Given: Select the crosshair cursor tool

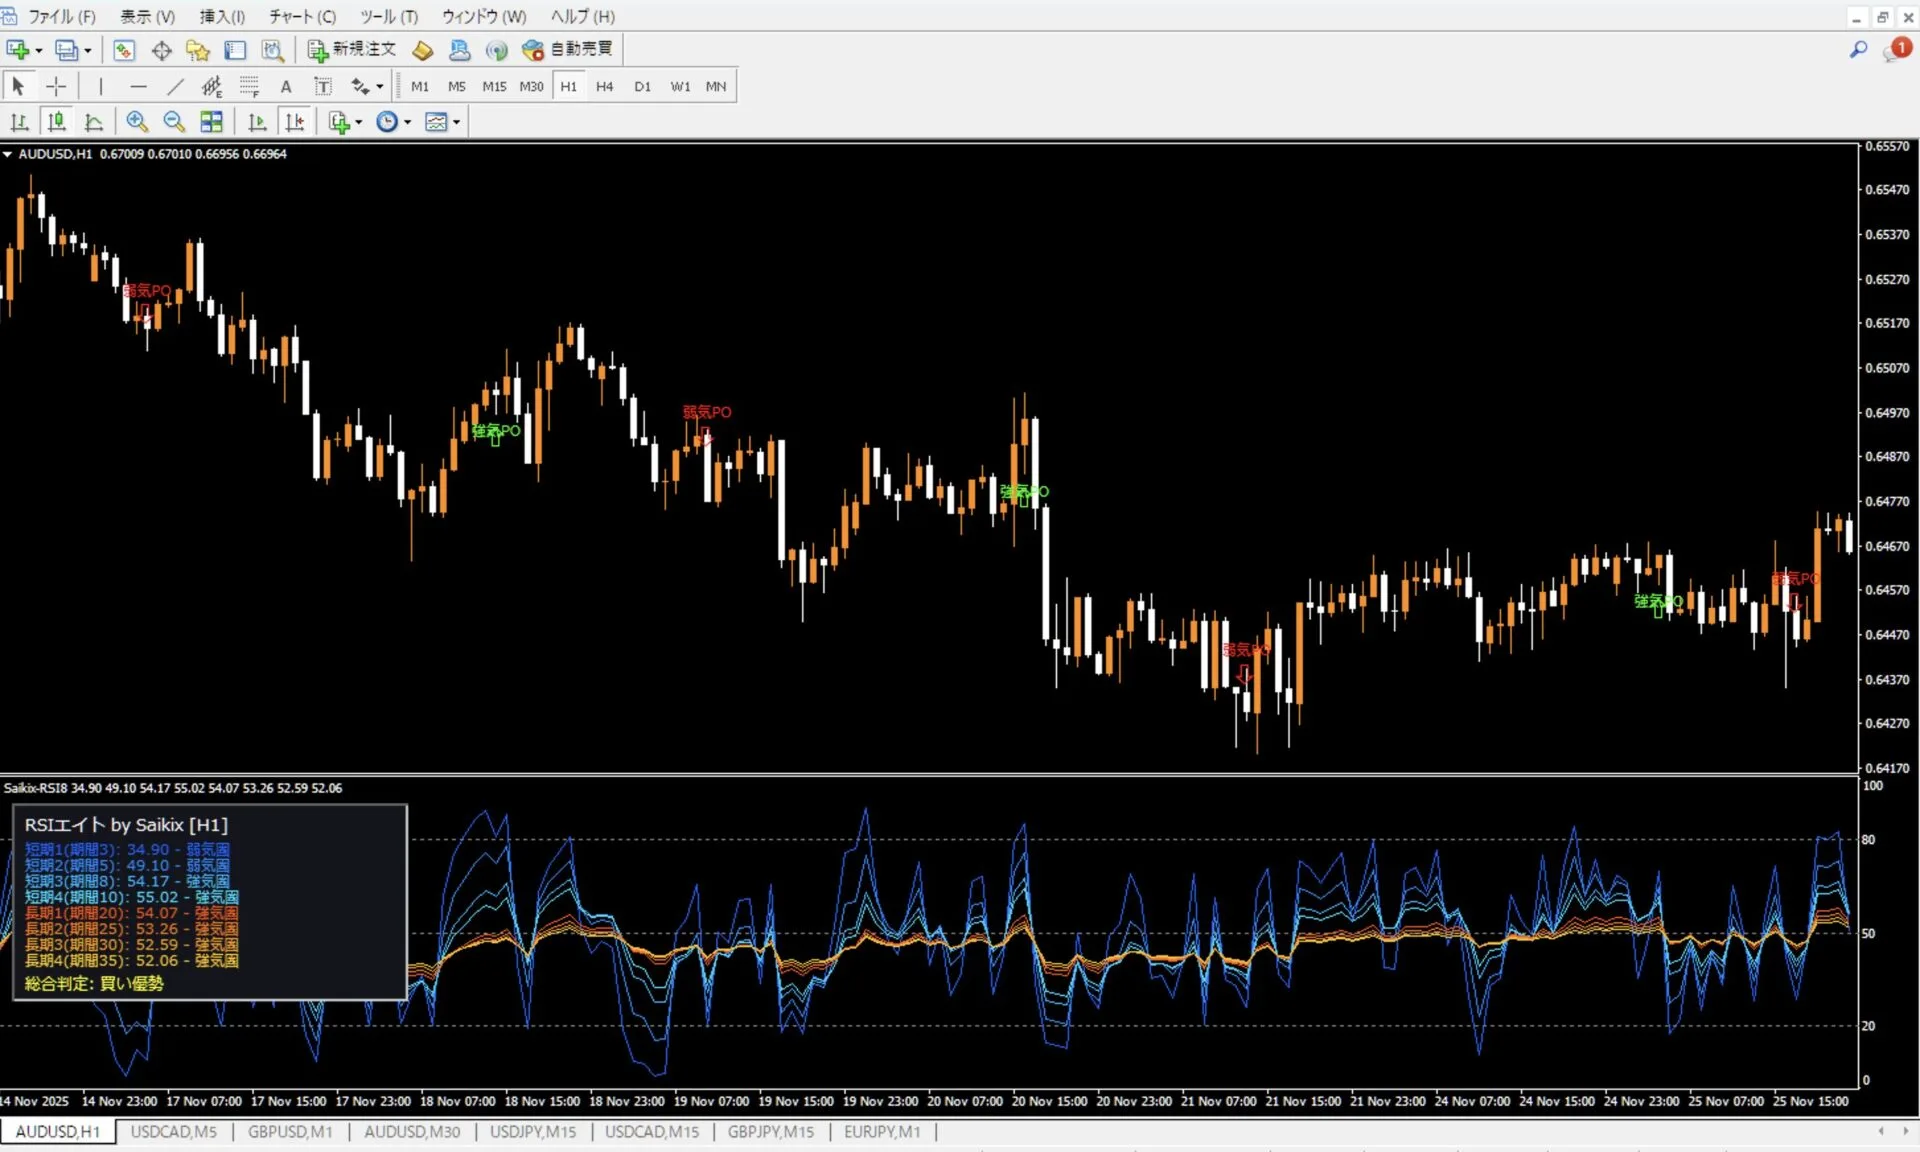Looking at the screenshot, I should (56, 87).
